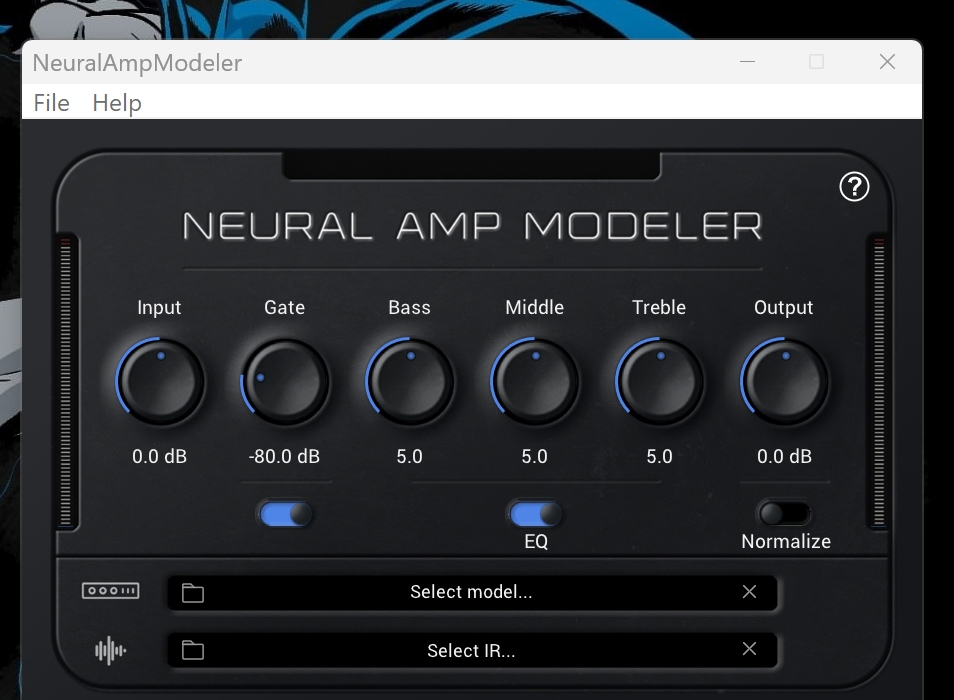Click the Middle knob label

pyautogui.click(x=535, y=307)
